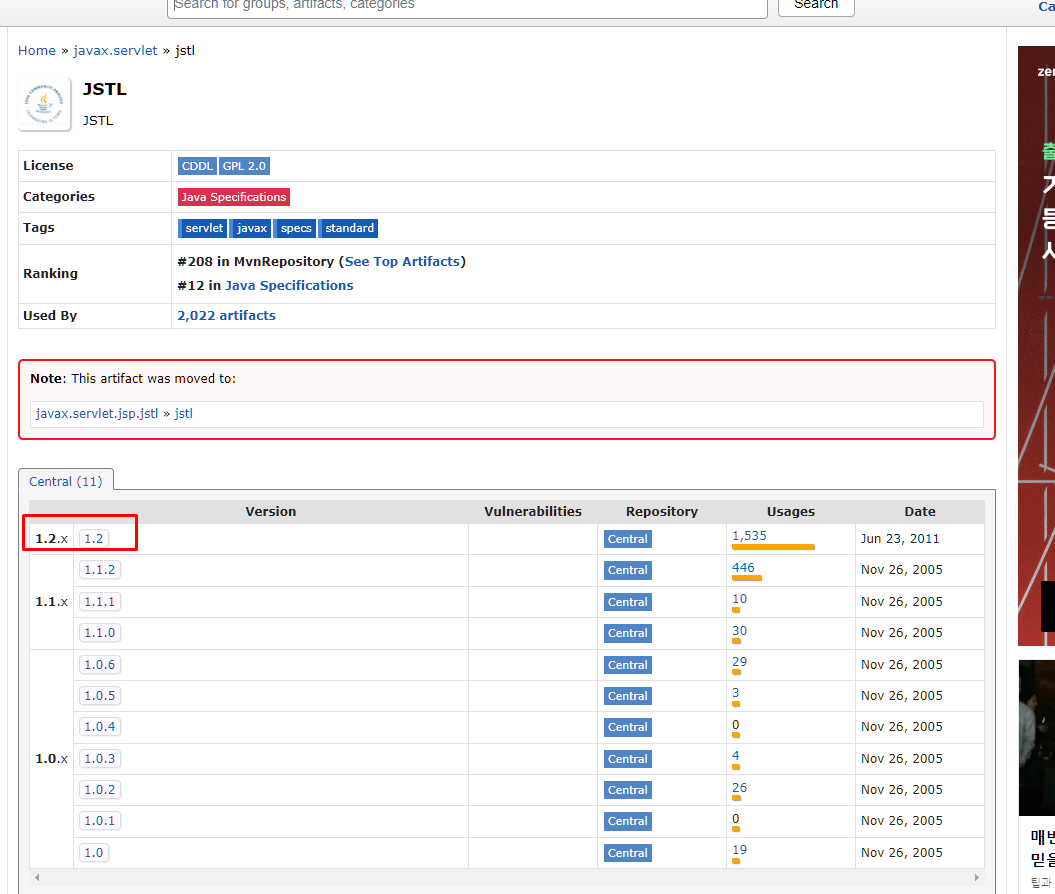Open version 1.0
The width and height of the screenshot is (1055, 894).
94,853
